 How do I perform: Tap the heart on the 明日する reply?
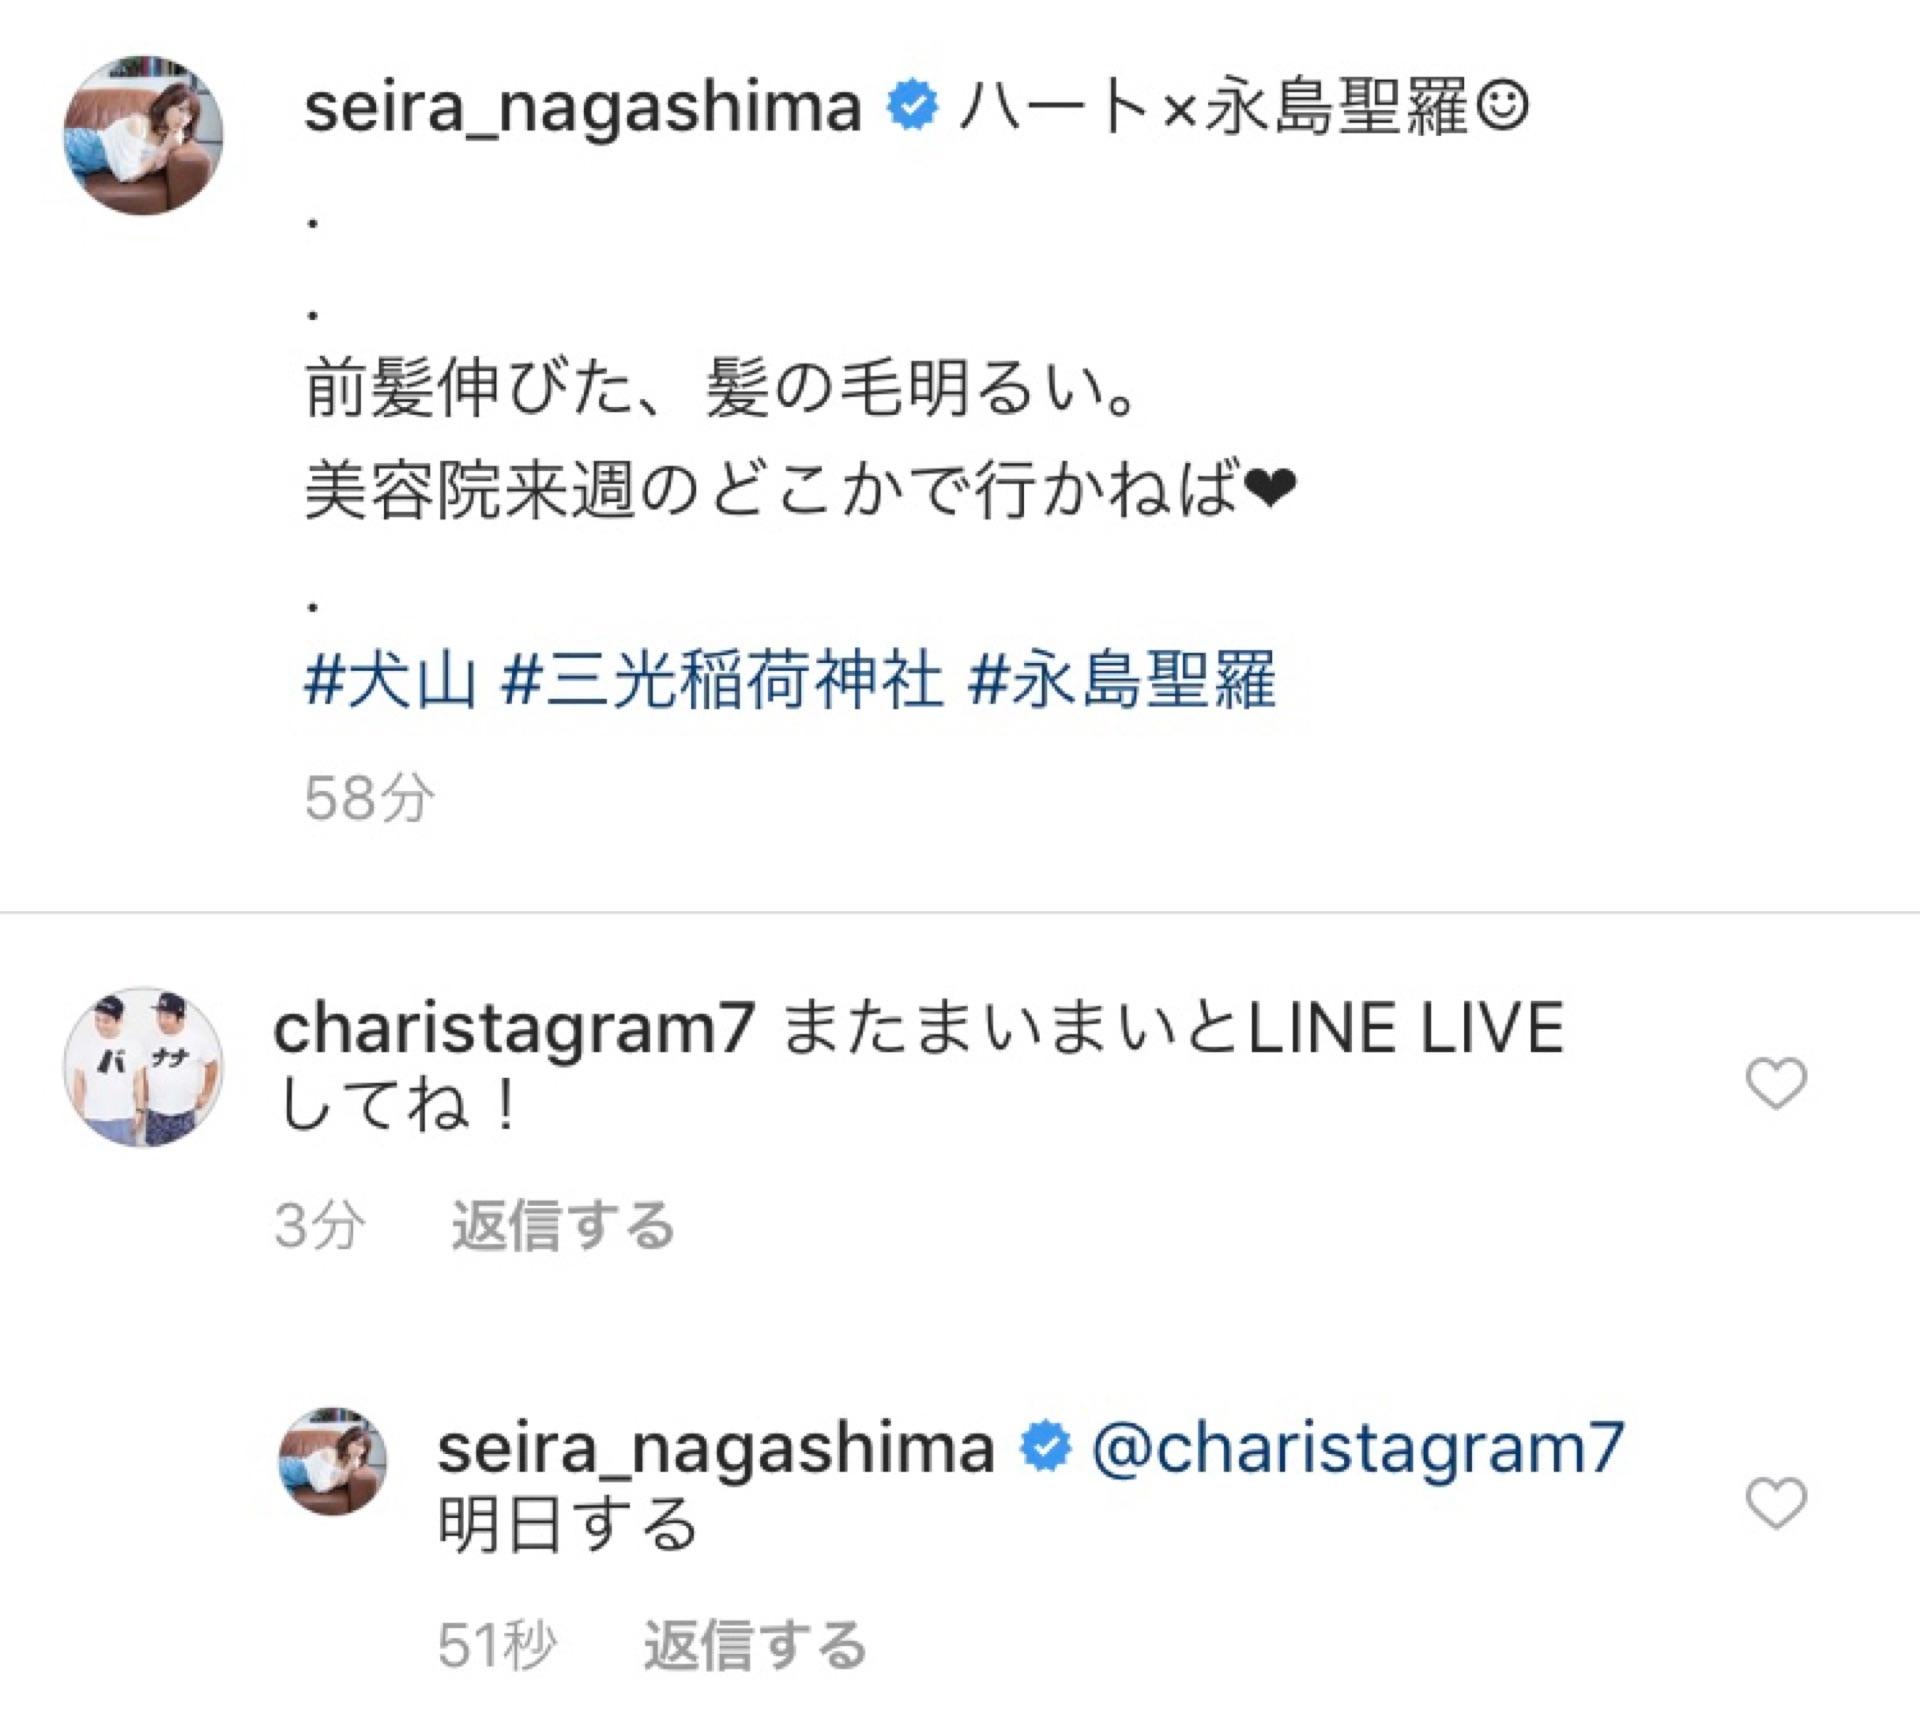tap(1776, 1504)
